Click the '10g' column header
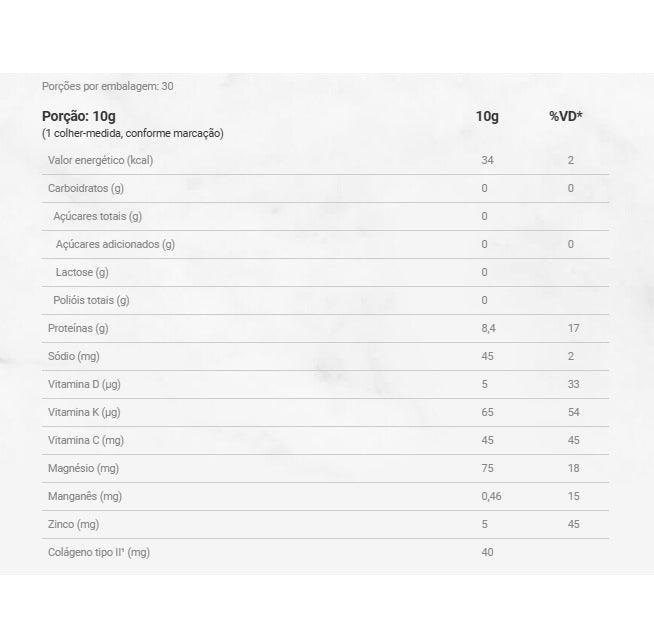 (487, 117)
